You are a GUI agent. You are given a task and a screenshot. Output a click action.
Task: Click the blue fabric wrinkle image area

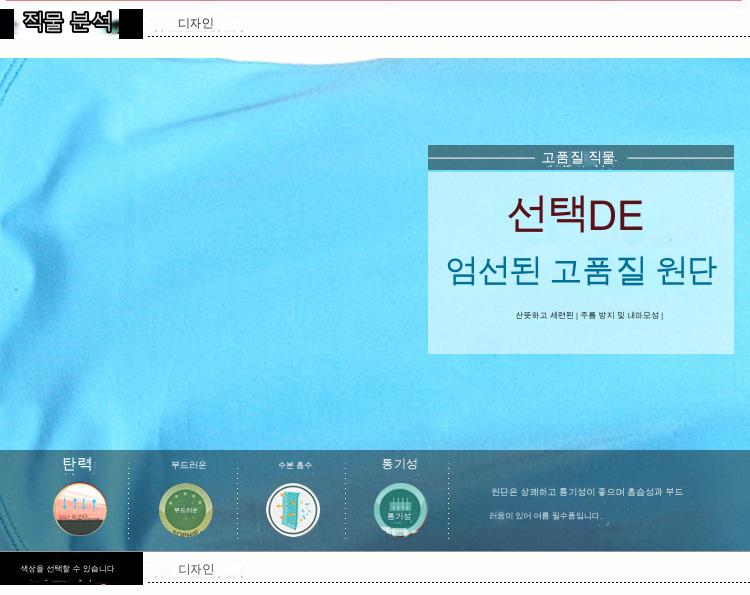click(x=200, y=250)
